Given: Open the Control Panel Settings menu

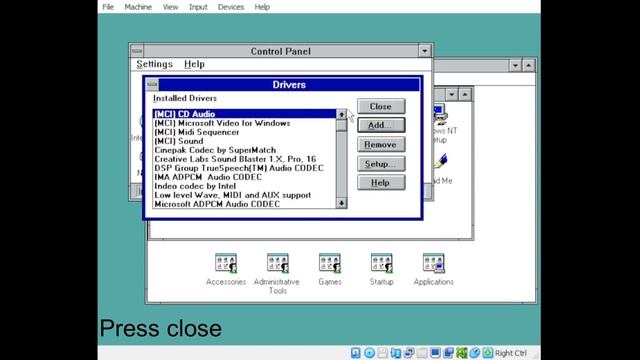Looking at the screenshot, I should [x=154, y=64].
